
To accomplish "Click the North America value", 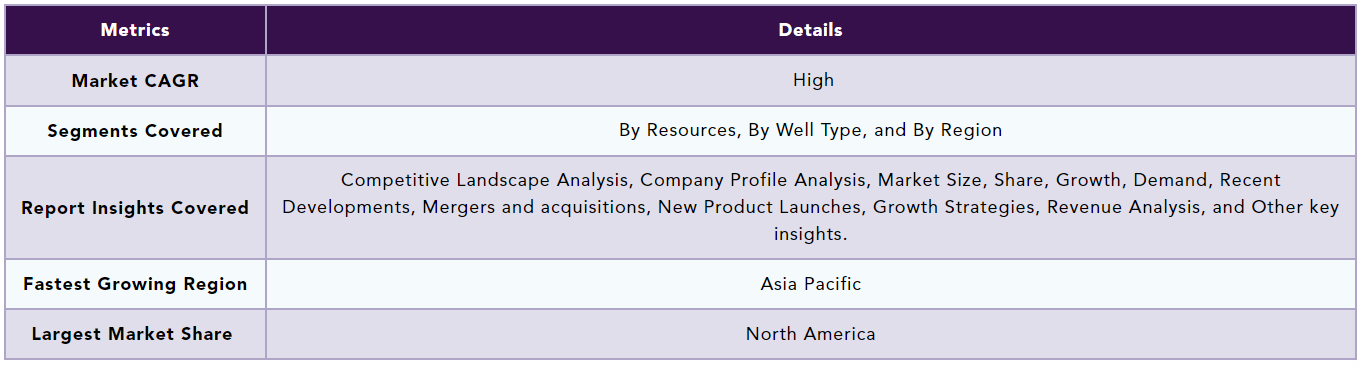I will pos(811,334).
